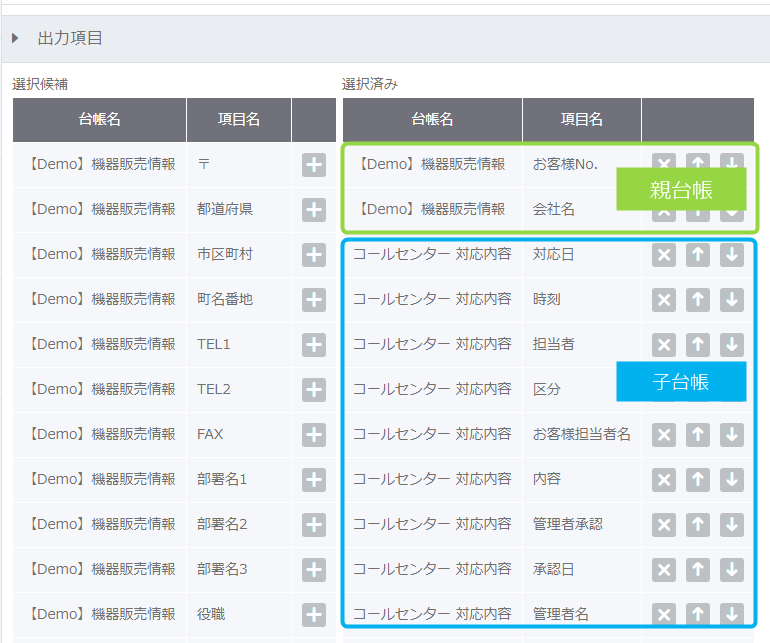The height and width of the screenshot is (643, 770).
Task: Add 町名番地 to selected items
Action: 314,300
